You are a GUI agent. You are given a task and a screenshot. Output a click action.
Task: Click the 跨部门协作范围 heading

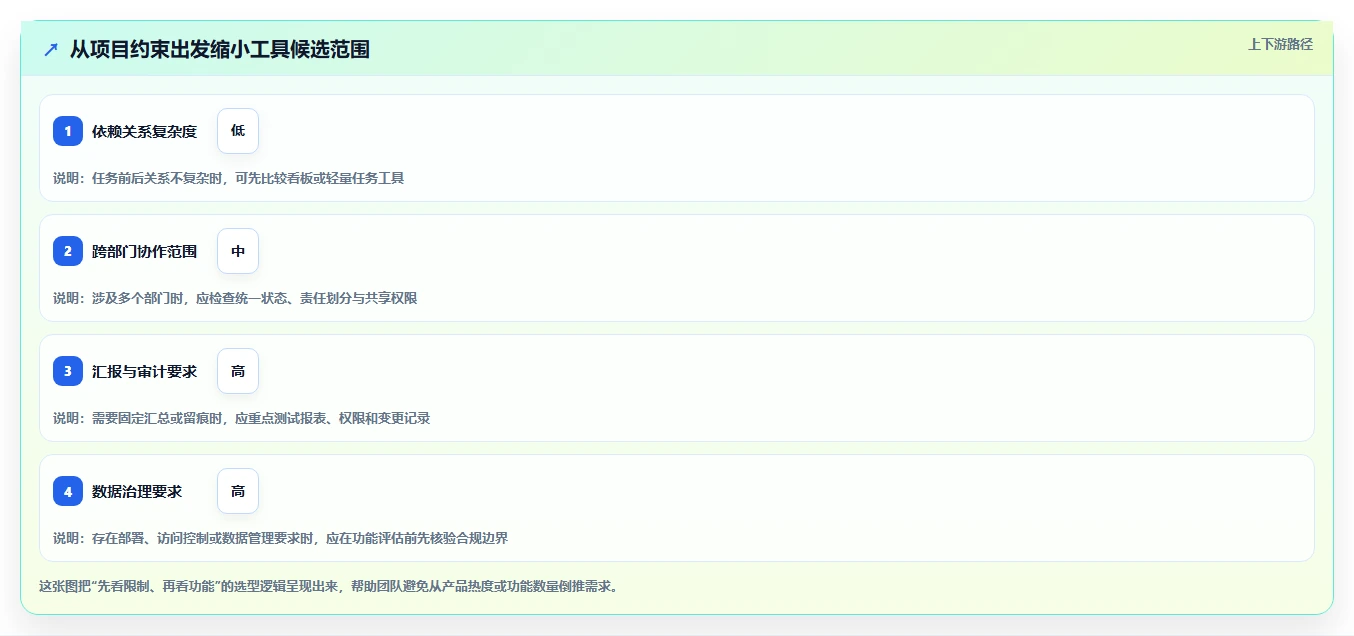tap(144, 251)
